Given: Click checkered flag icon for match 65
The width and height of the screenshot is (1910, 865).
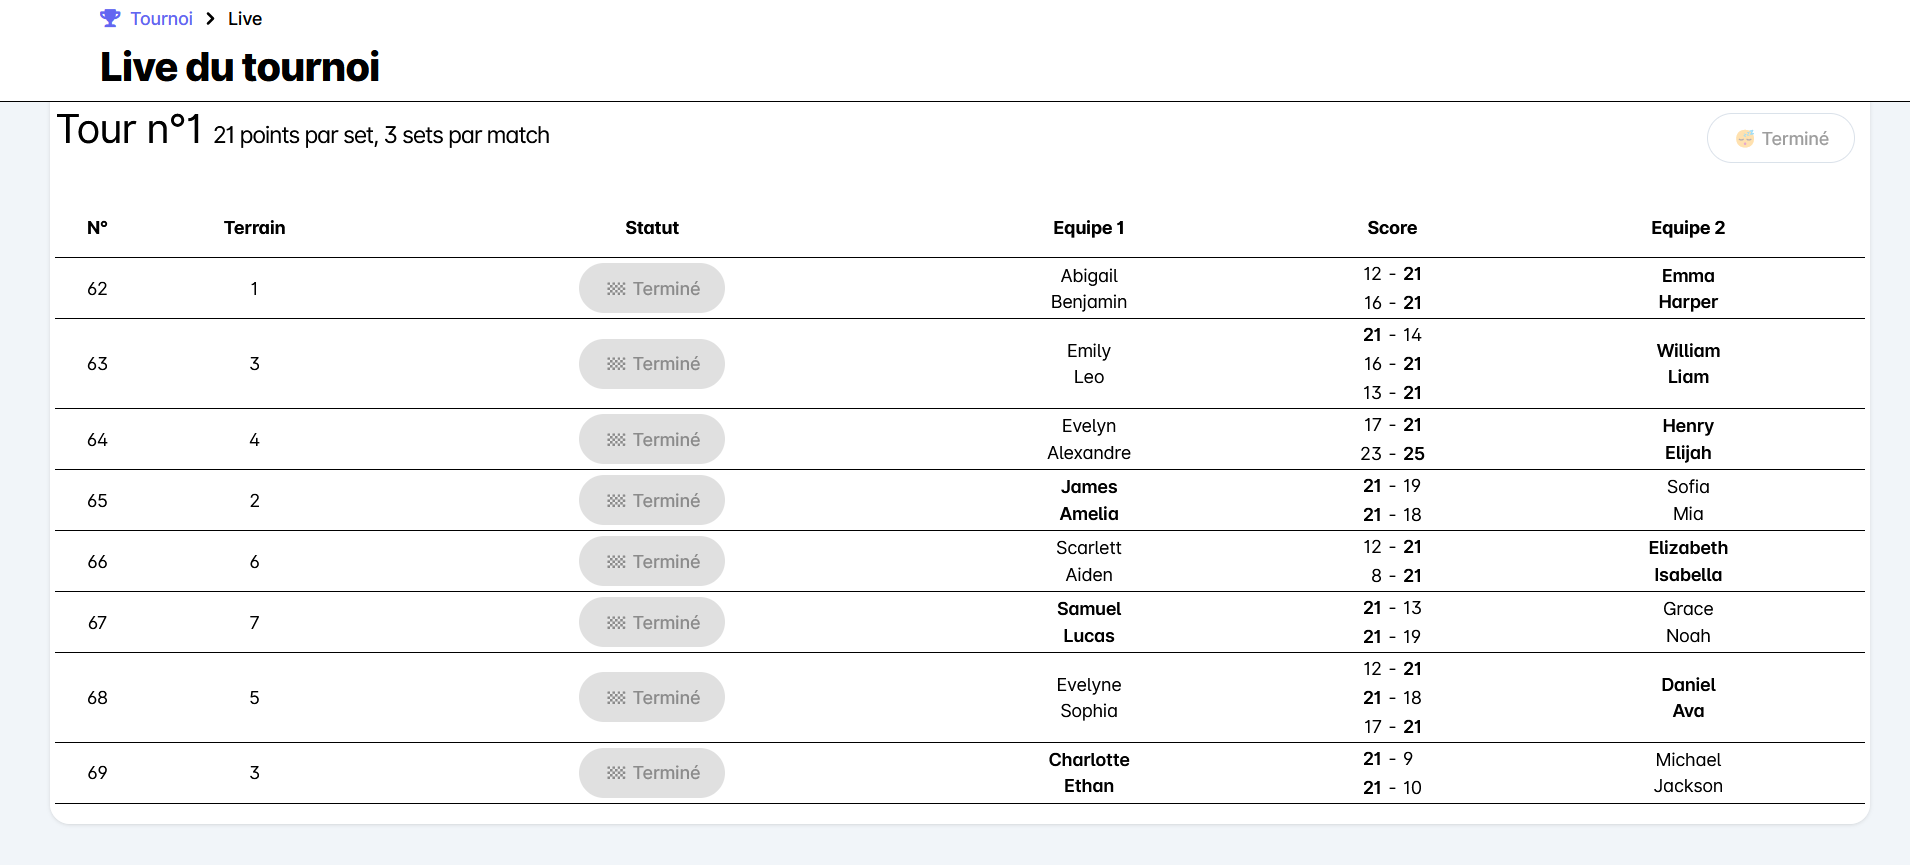Looking at the screenshot, I should tap(616, 501).
